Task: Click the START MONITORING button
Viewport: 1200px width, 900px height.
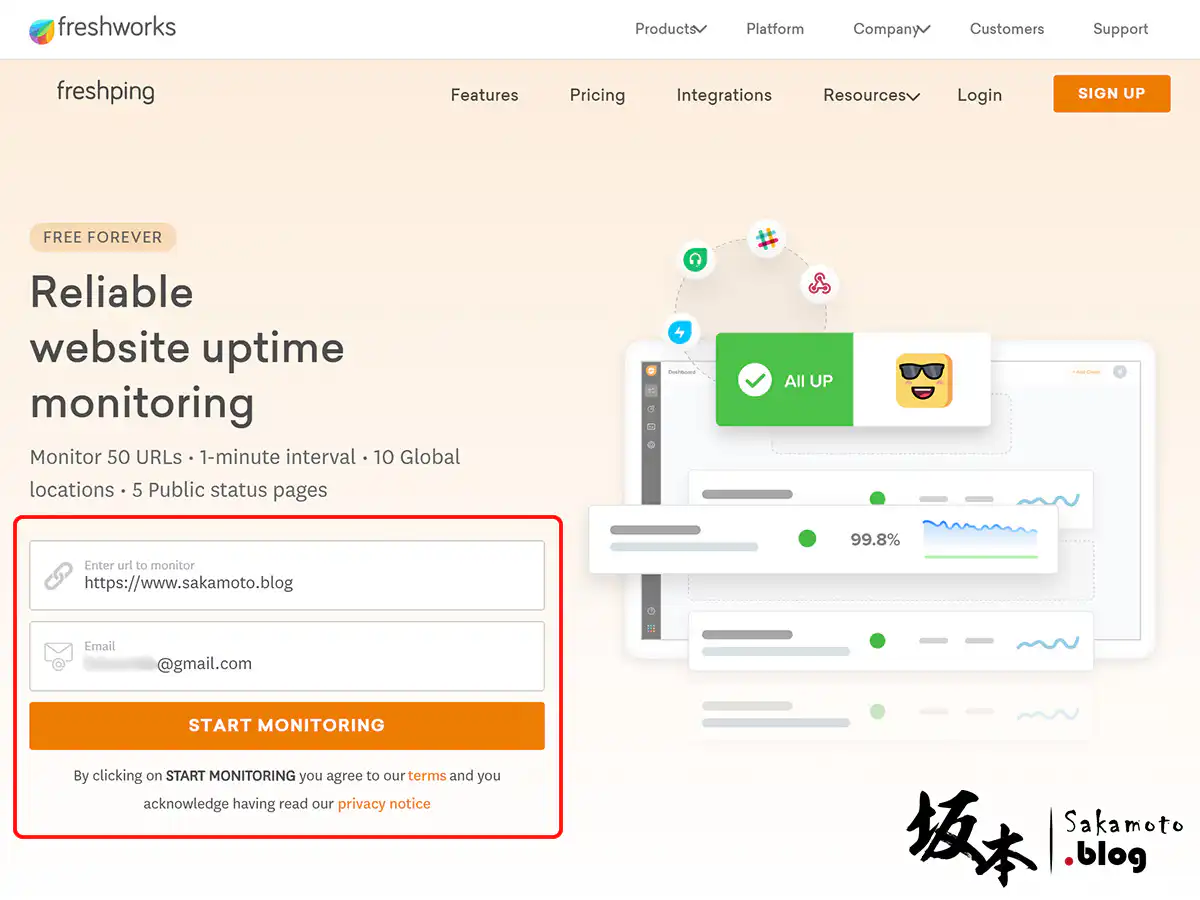Action: coord(287,726)
